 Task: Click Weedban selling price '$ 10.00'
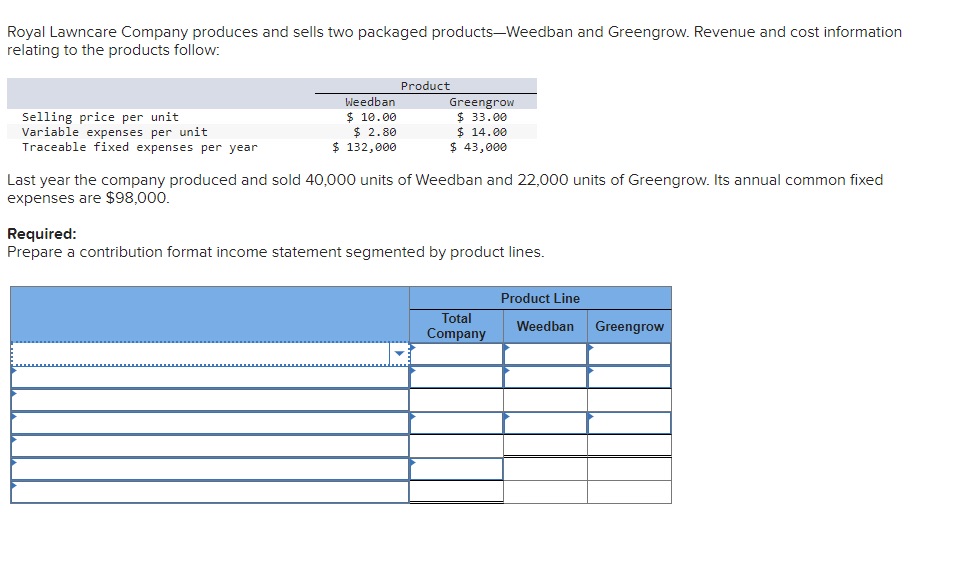tap(371, 117)
